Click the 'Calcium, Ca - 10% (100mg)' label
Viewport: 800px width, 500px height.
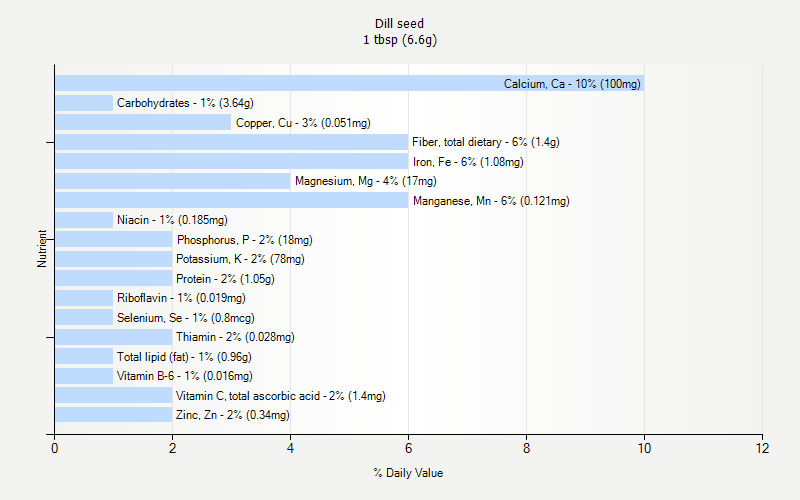[572, 84]
